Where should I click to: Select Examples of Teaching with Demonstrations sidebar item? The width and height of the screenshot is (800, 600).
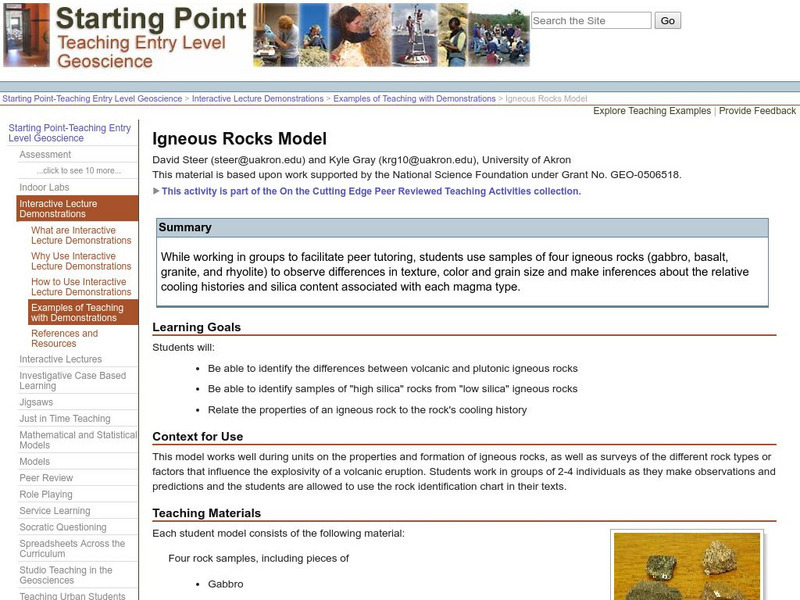point(83,312)
